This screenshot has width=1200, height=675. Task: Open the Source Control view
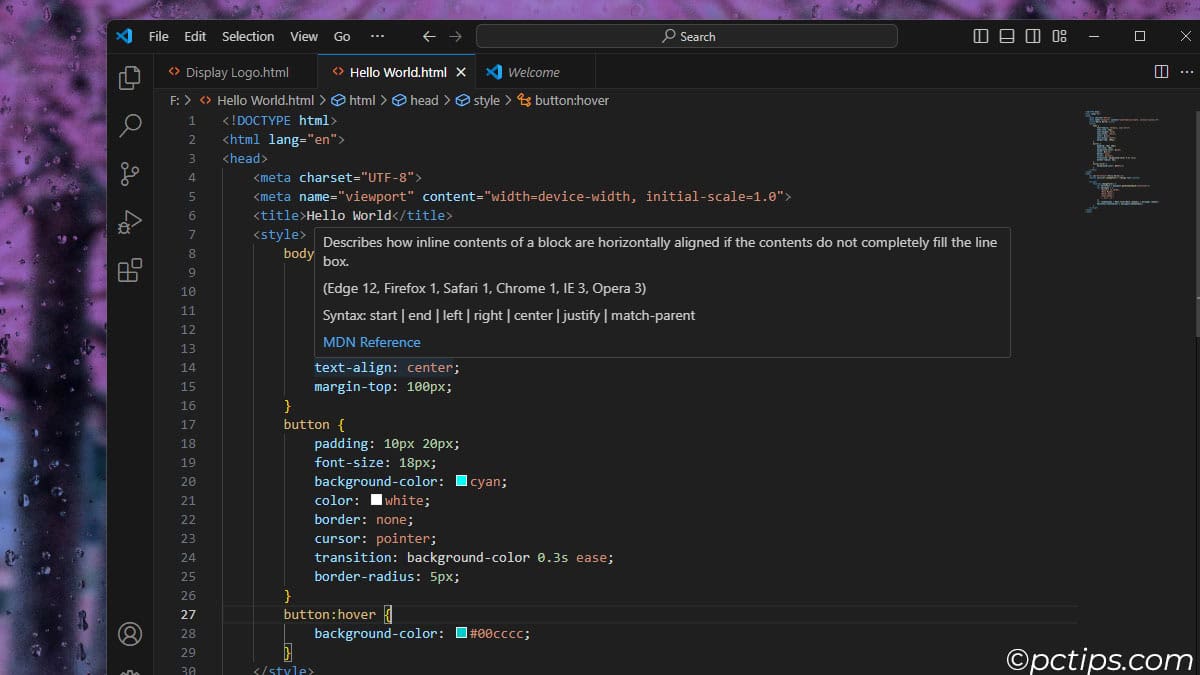pyautogui.click(x=130, y=174)
